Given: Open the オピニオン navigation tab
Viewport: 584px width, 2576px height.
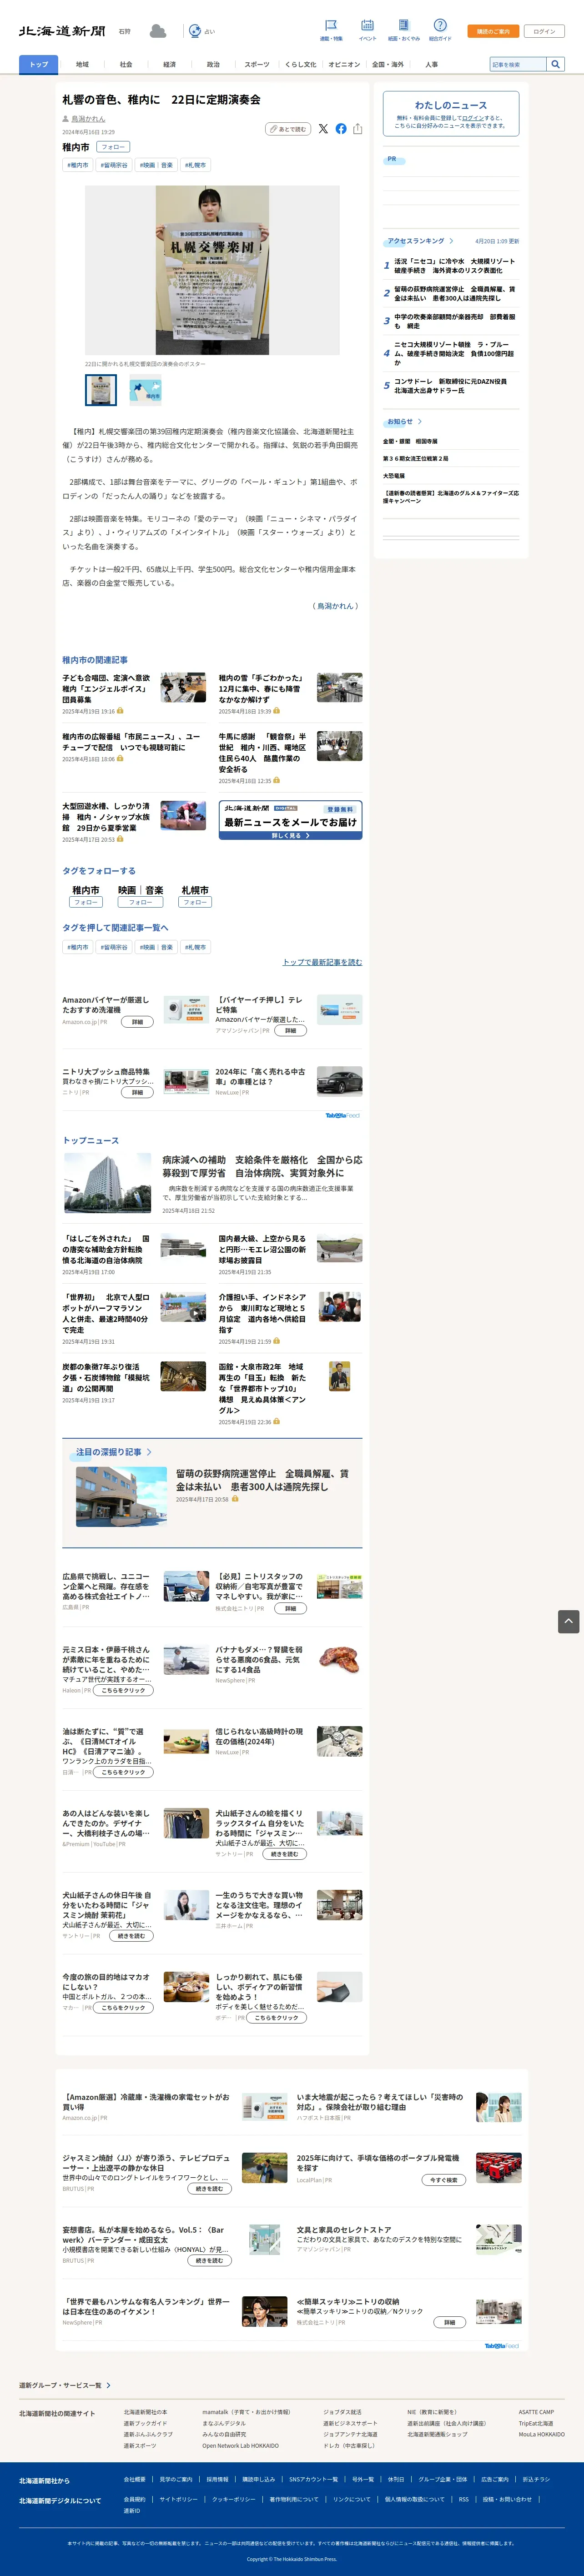Looking at the screenshot, I should (344, 64).
